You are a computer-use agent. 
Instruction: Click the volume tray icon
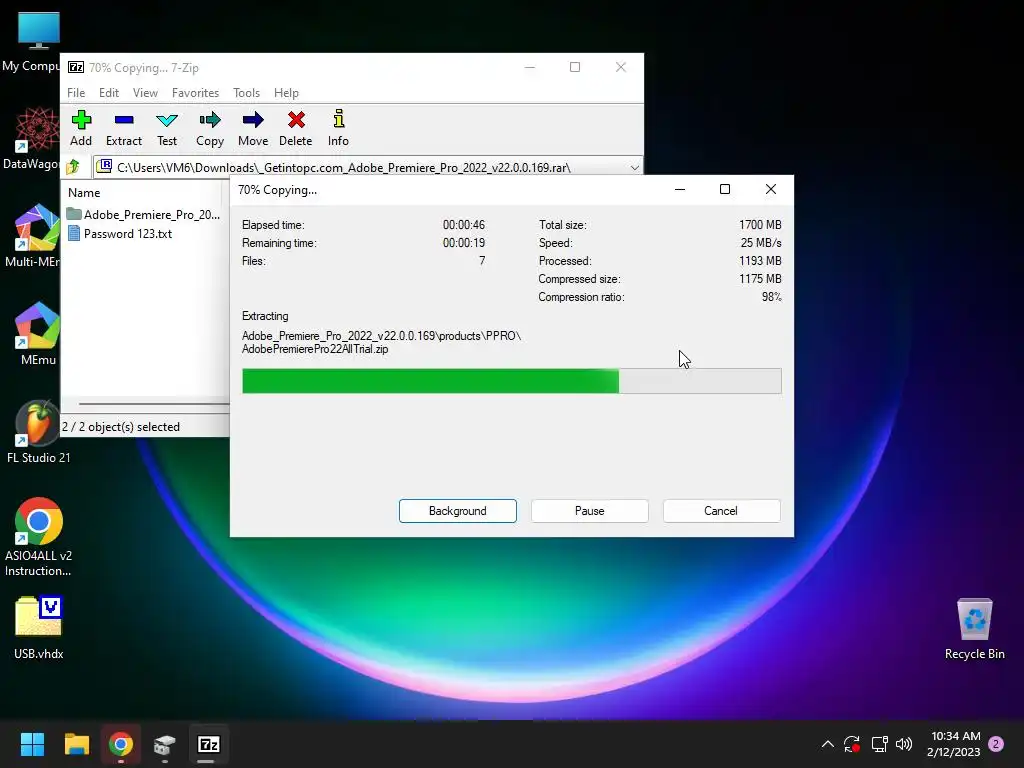point(904,744)
